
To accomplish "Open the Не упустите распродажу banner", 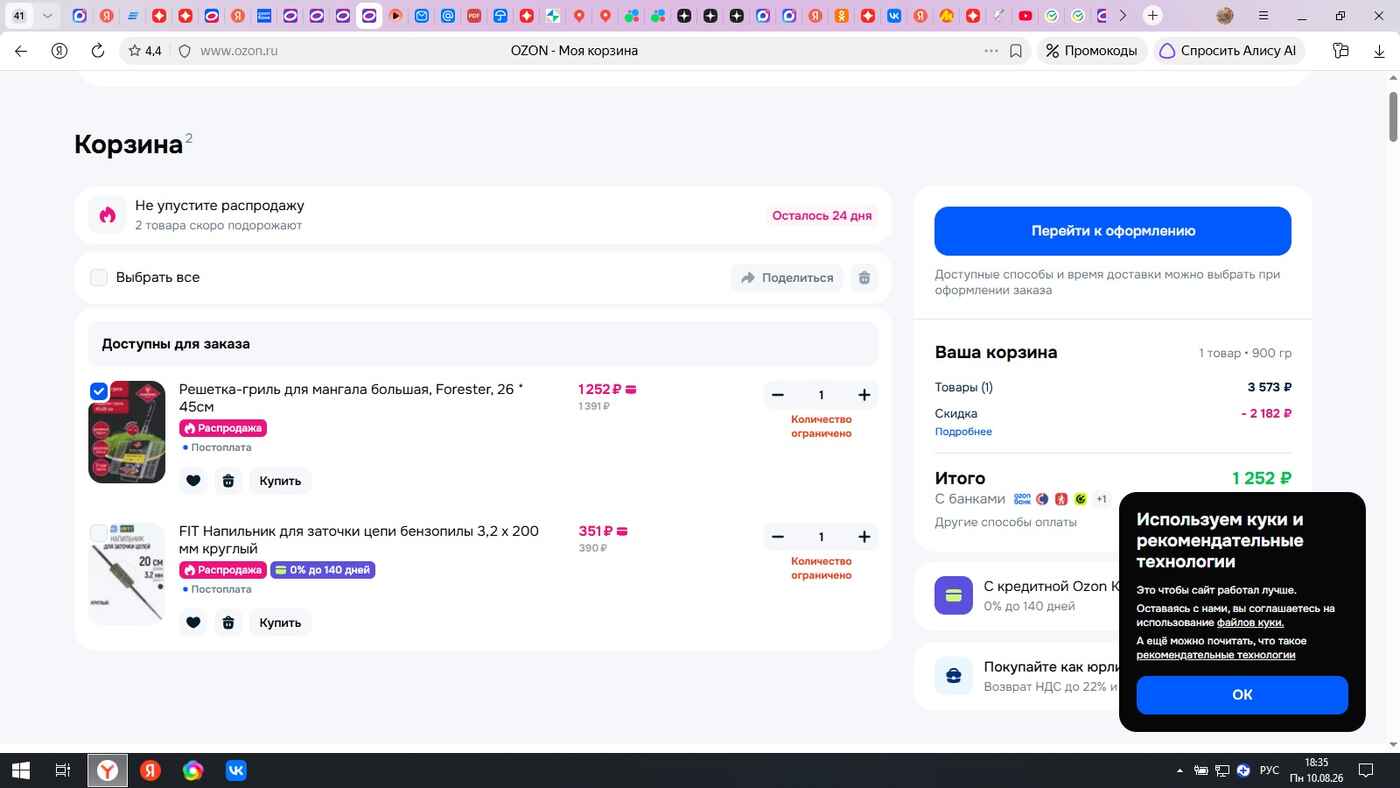I will [483, 215].
